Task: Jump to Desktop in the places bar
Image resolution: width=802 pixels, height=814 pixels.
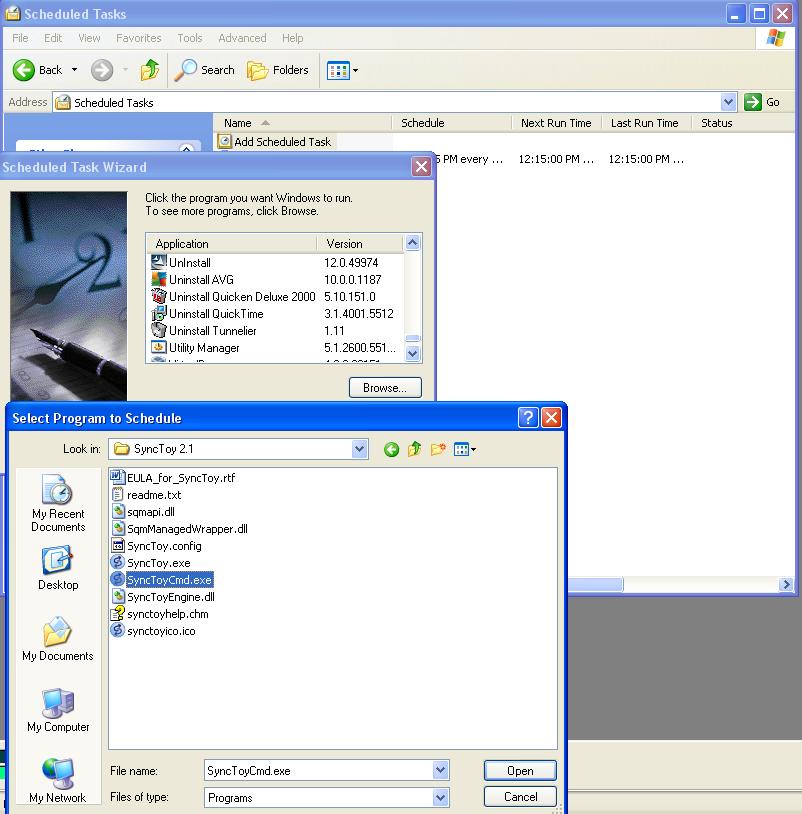Action: pyautogui.click(x=58, y=568)
